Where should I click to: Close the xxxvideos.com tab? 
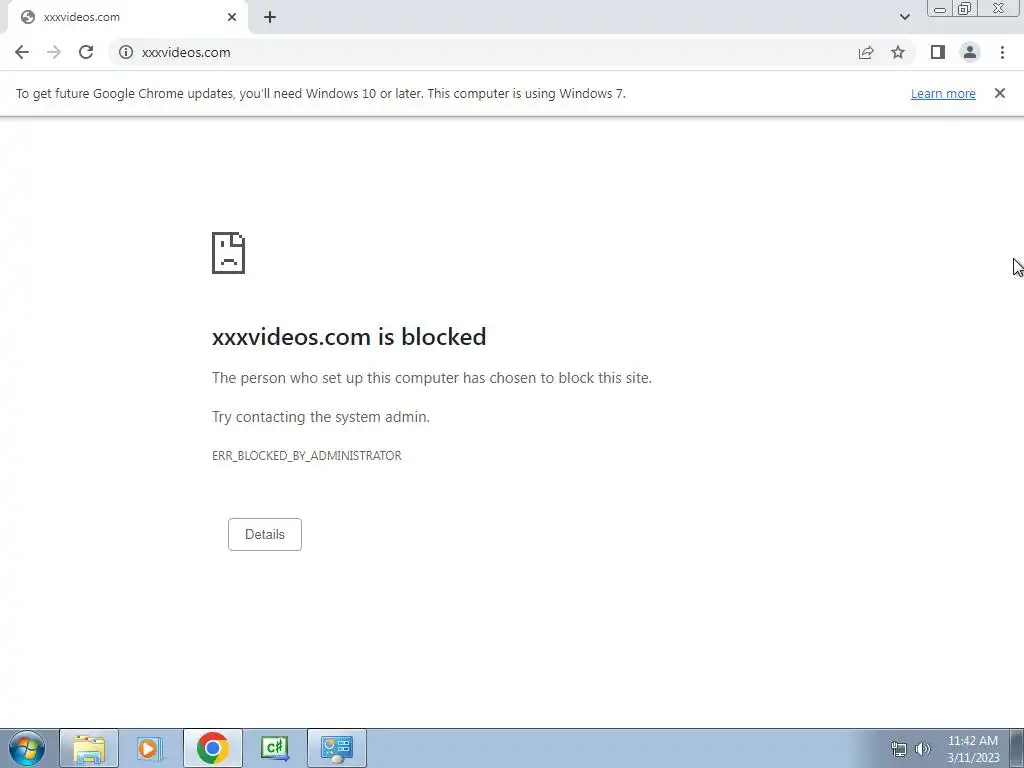[x=232, y=17]
